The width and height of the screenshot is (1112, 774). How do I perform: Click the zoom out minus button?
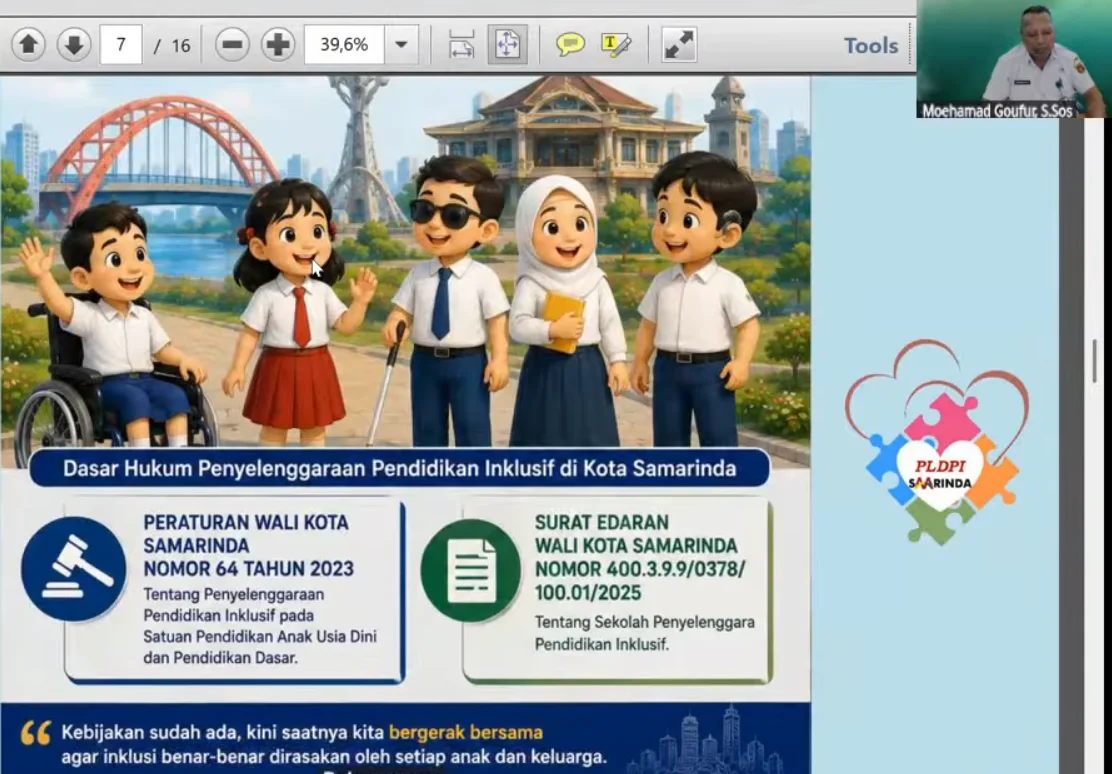coord(232,45)
